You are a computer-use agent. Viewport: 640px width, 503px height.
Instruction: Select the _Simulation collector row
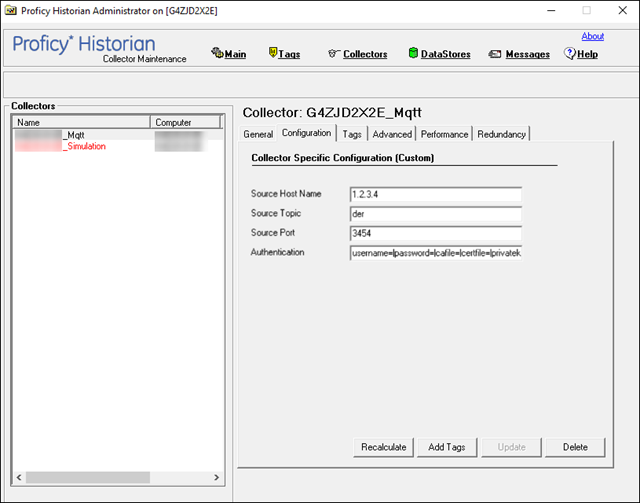point(118,146)
